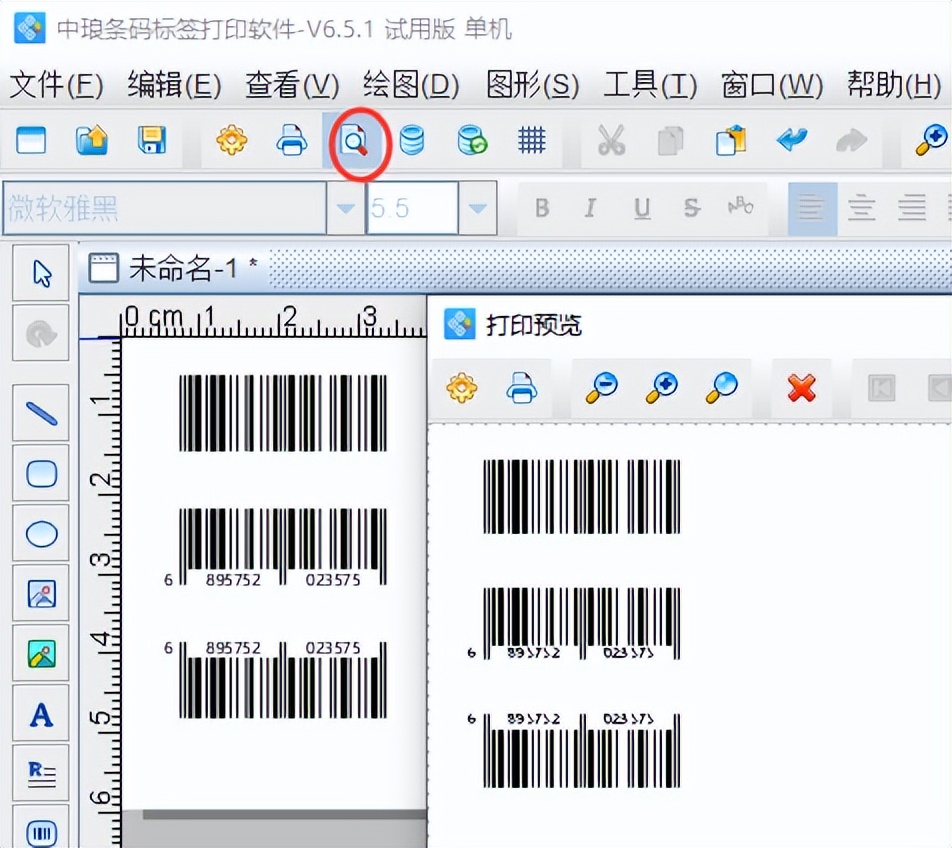
Task: Click the 5.5 font size field
Action: (x=412, y=208)
